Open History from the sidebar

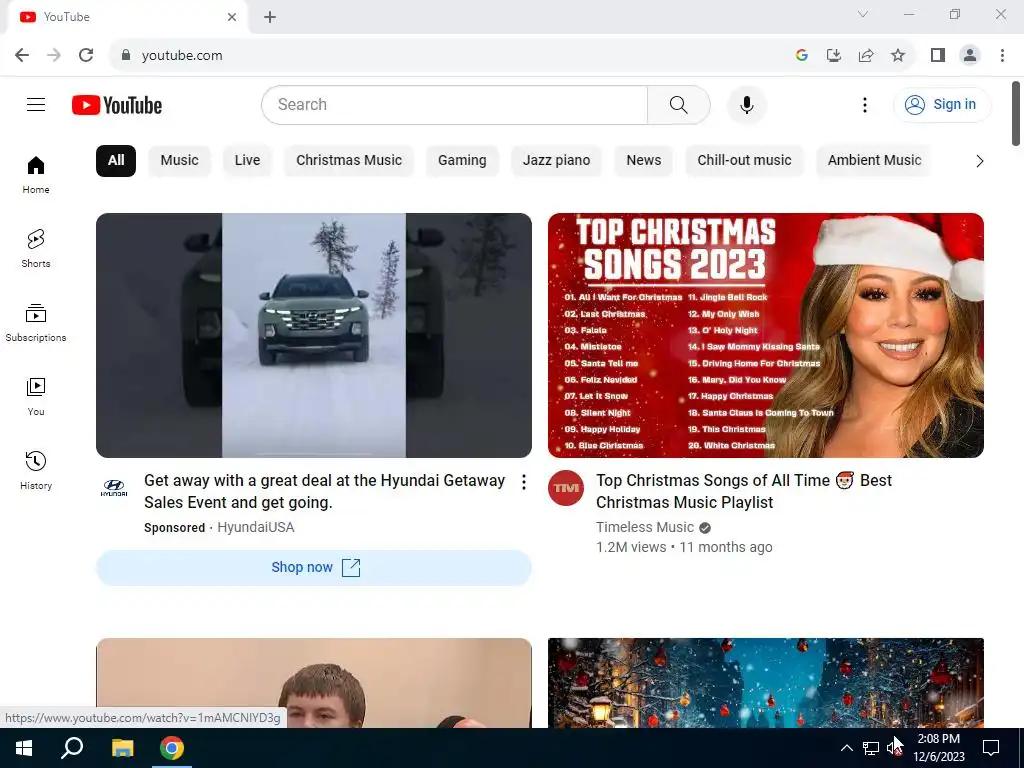click(x=36, y=470)
